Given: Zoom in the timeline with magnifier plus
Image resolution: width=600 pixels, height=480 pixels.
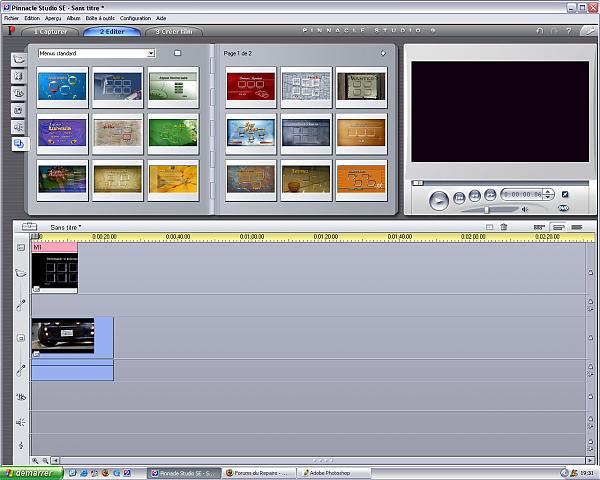Looking at the screenshot, I should pos(35,460).
